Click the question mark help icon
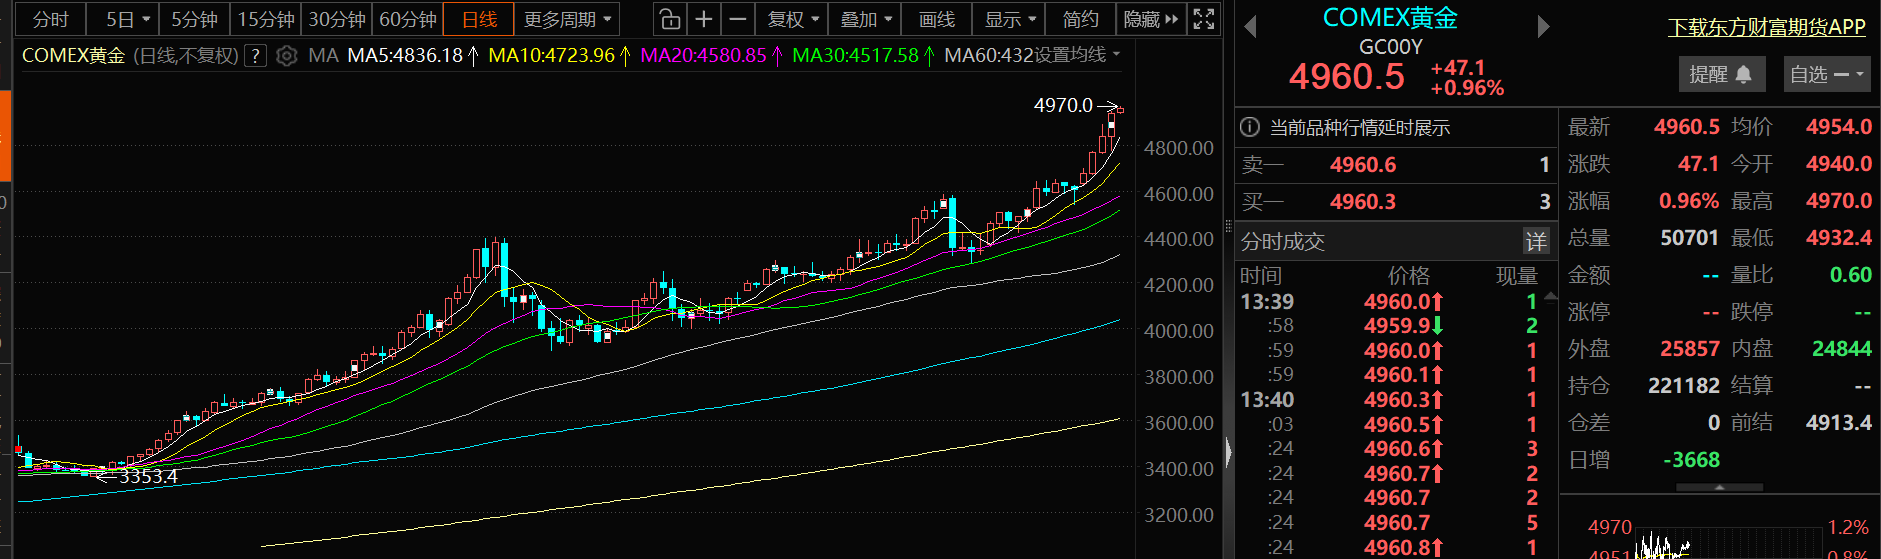This screenshot has width=1881, height=559. [256, 56]
